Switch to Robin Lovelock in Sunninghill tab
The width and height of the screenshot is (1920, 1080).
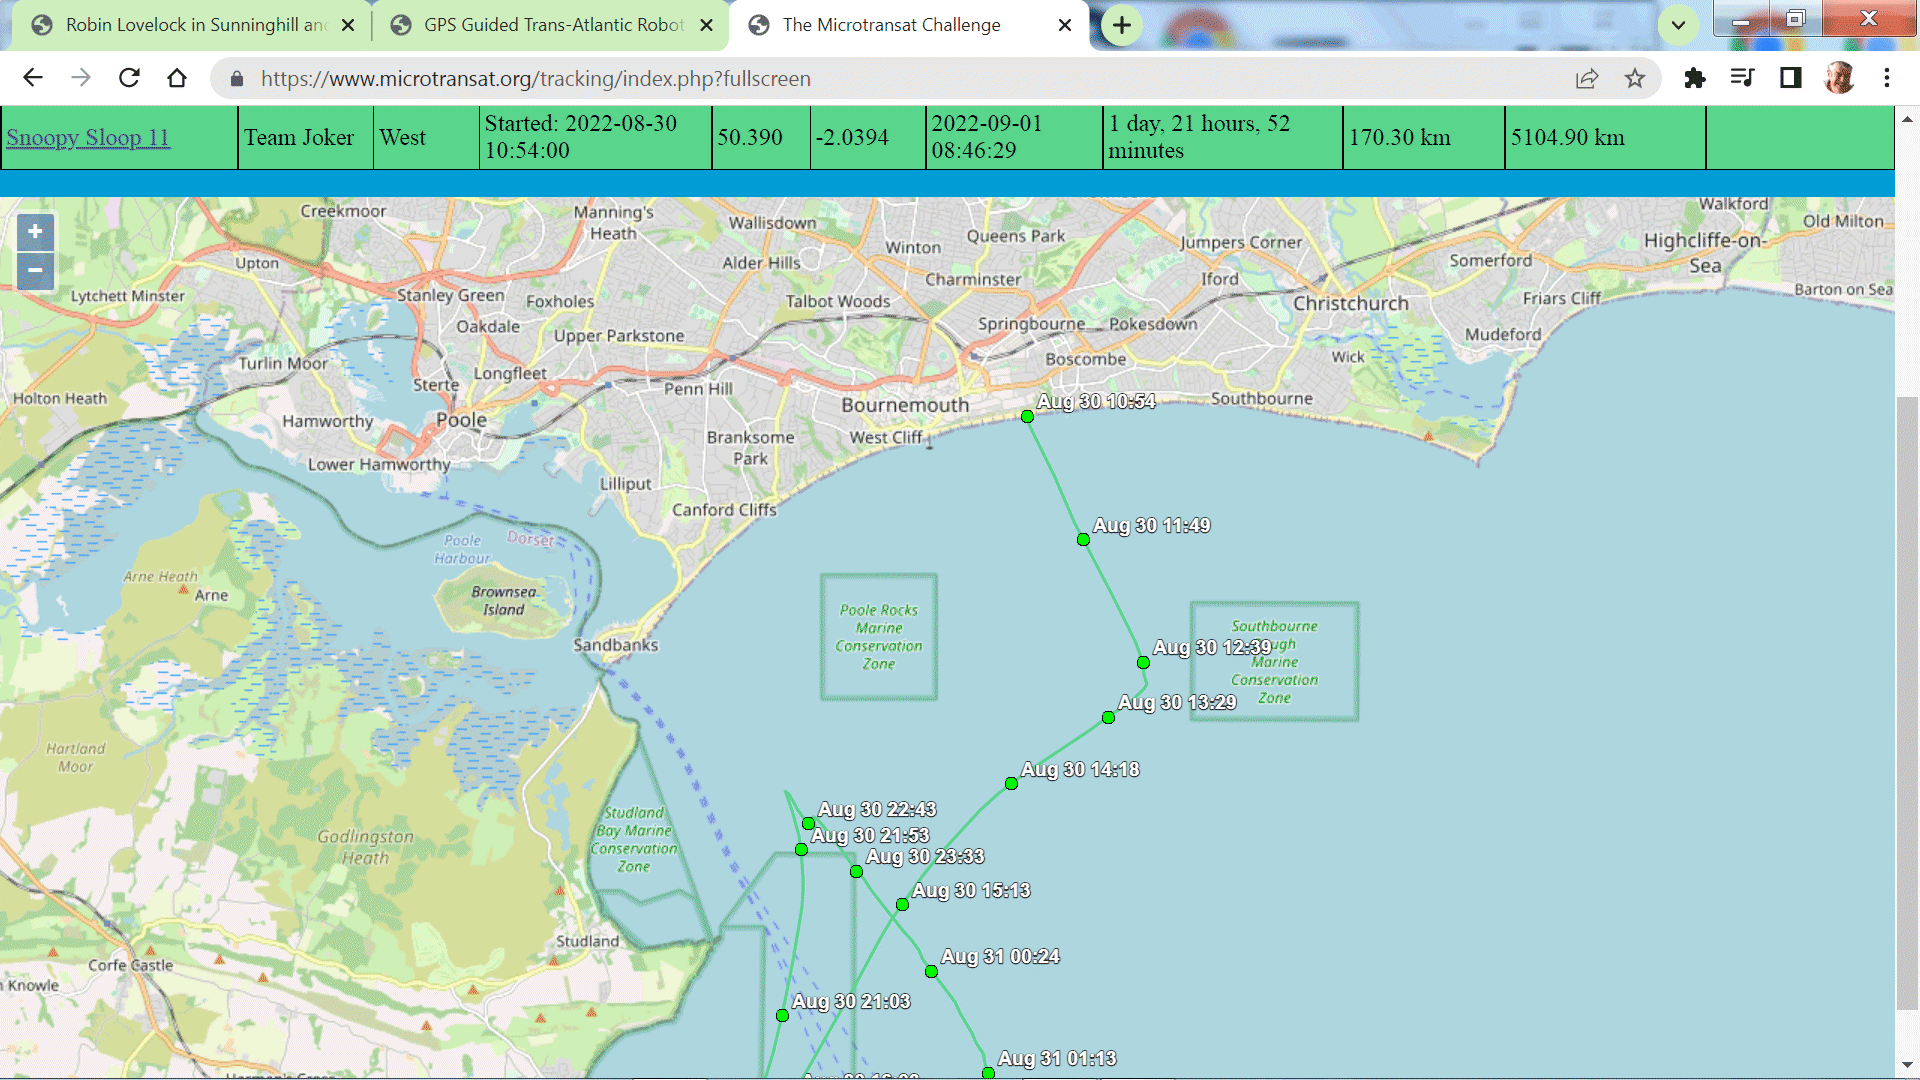pos(195,25)
